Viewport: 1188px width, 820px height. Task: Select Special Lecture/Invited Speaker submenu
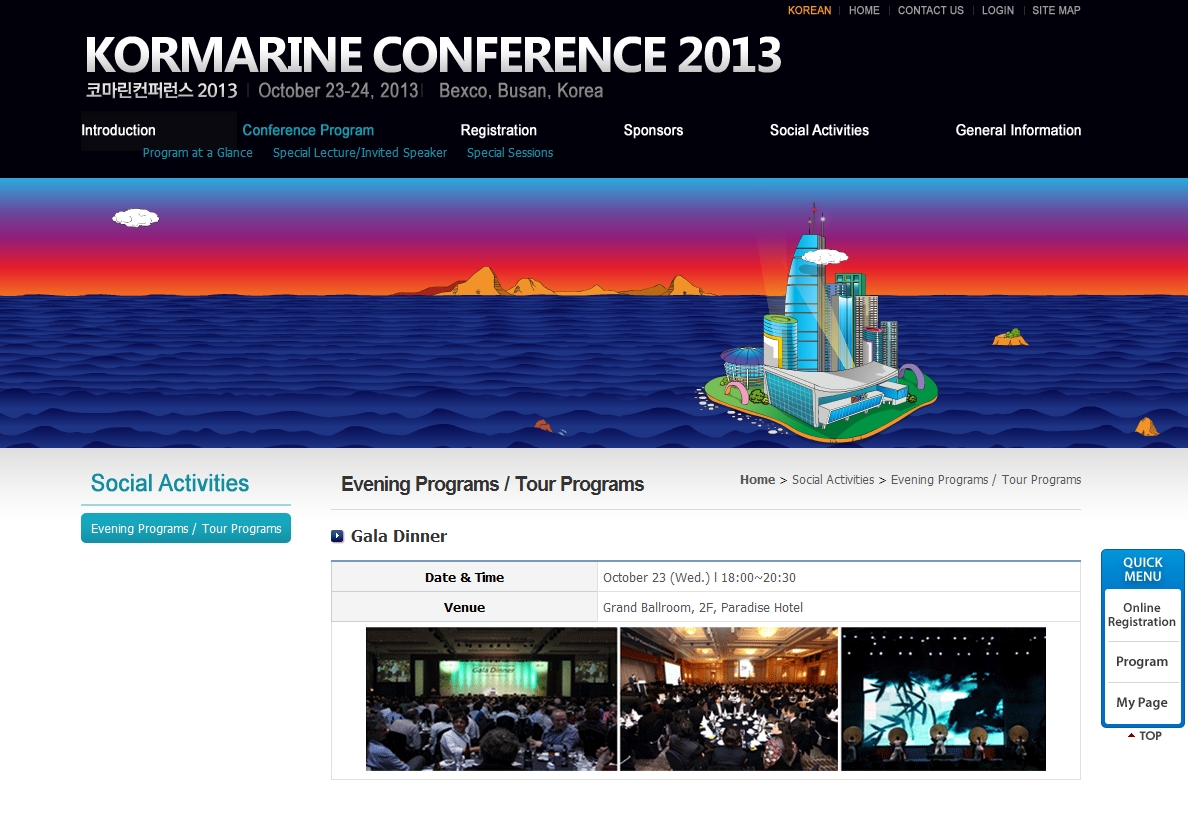(x=360, y=153)
